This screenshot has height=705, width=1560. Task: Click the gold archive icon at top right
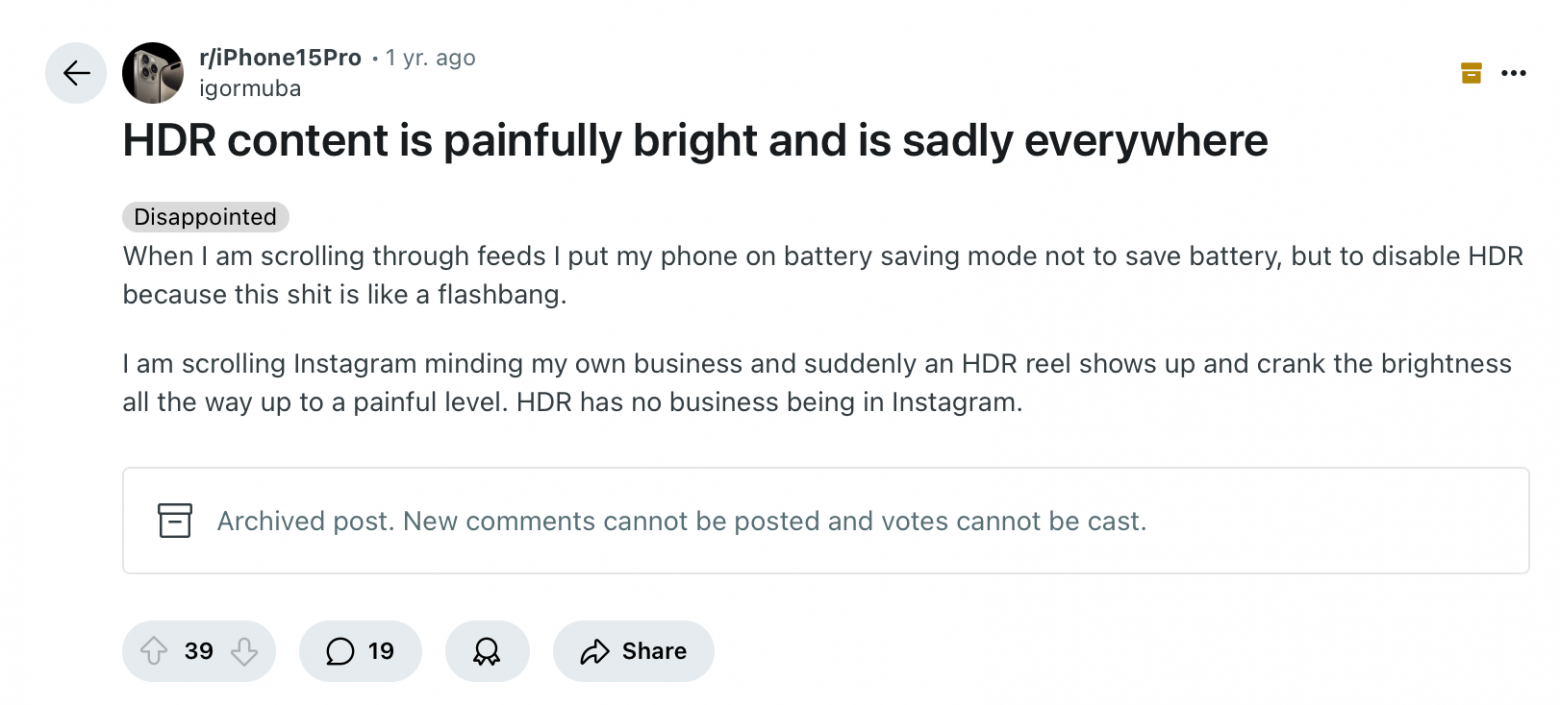tap(1471, 72)
